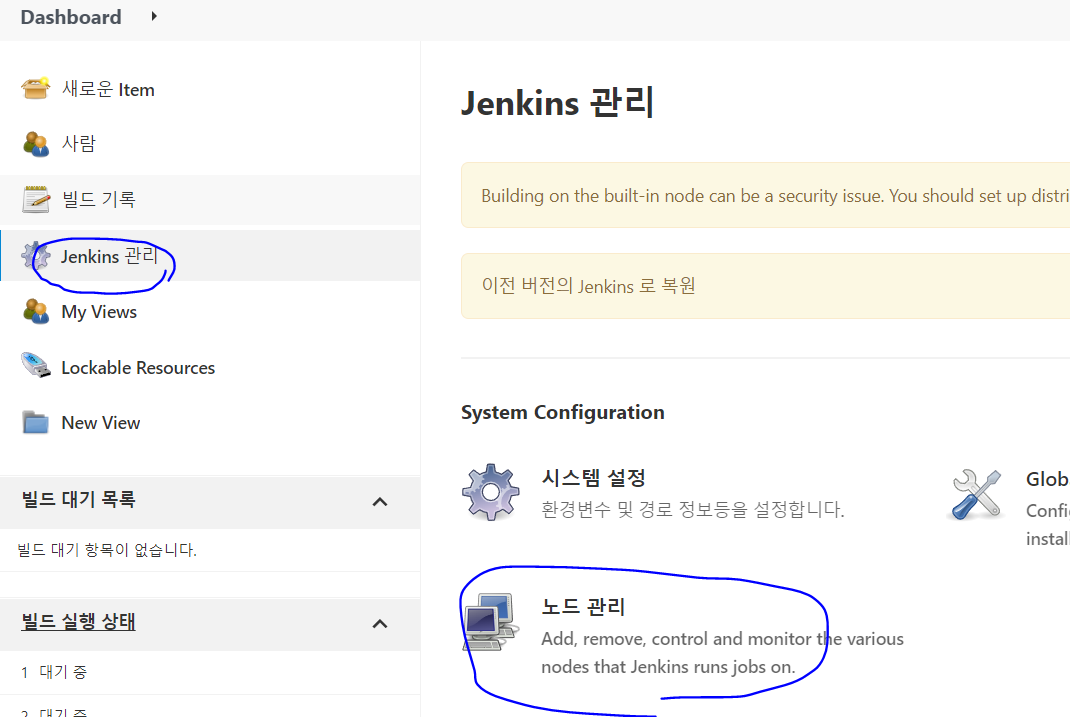Click the Global Tool Configuration tools icon
The image size is (1070, 717).
point(977,494)
